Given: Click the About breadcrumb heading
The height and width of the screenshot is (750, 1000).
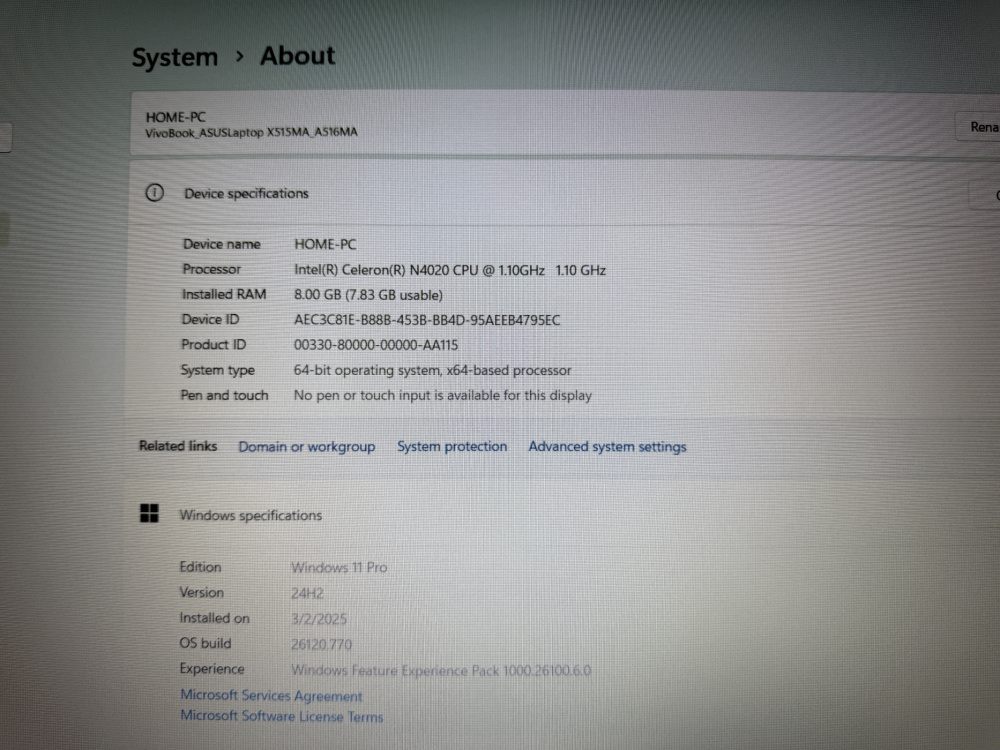Looking at the screenshot, I should 297,56.
